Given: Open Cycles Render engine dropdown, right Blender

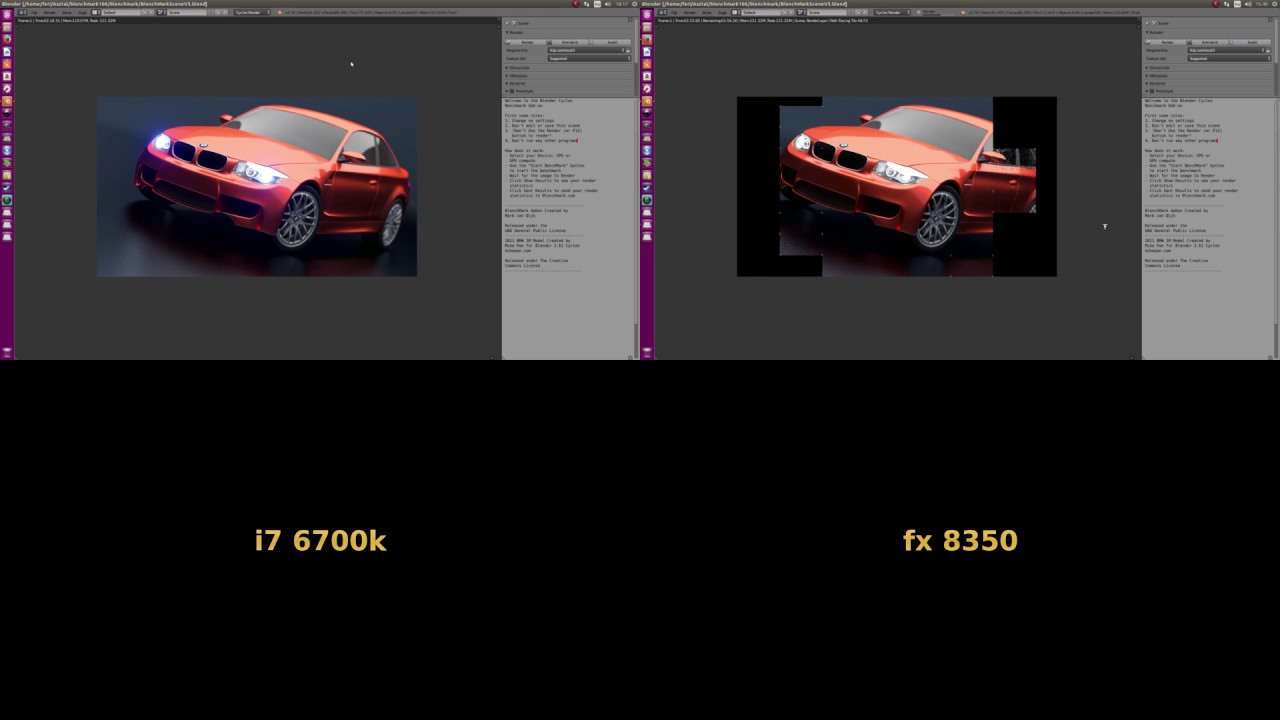Looking at the screenshot, I should [x=892, y=12].
